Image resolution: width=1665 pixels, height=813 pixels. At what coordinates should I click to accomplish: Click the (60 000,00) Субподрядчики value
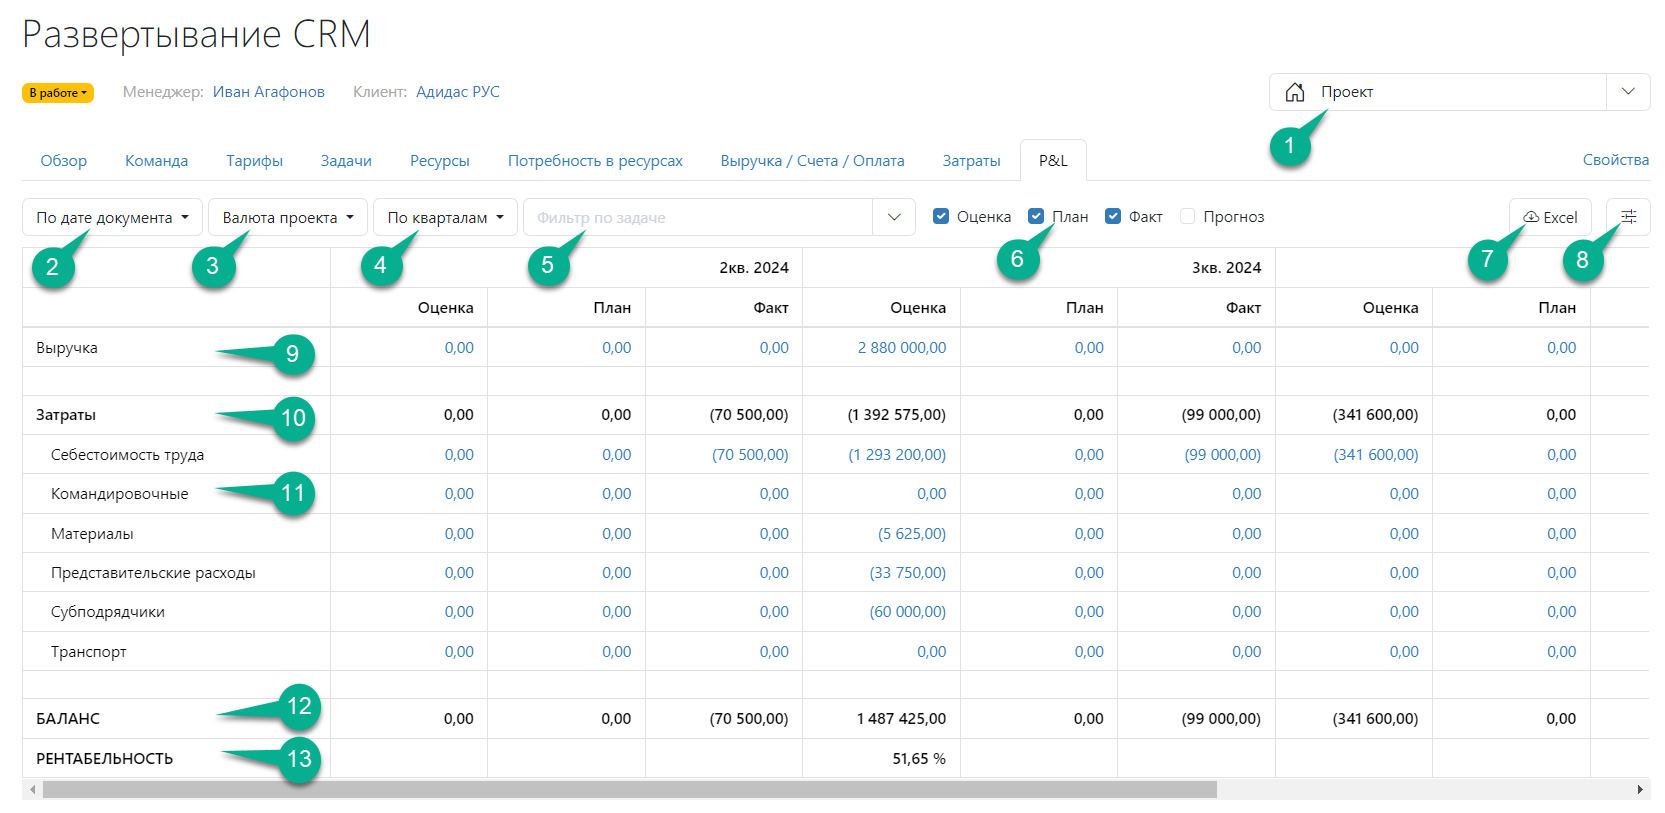(x=908, y=612)
